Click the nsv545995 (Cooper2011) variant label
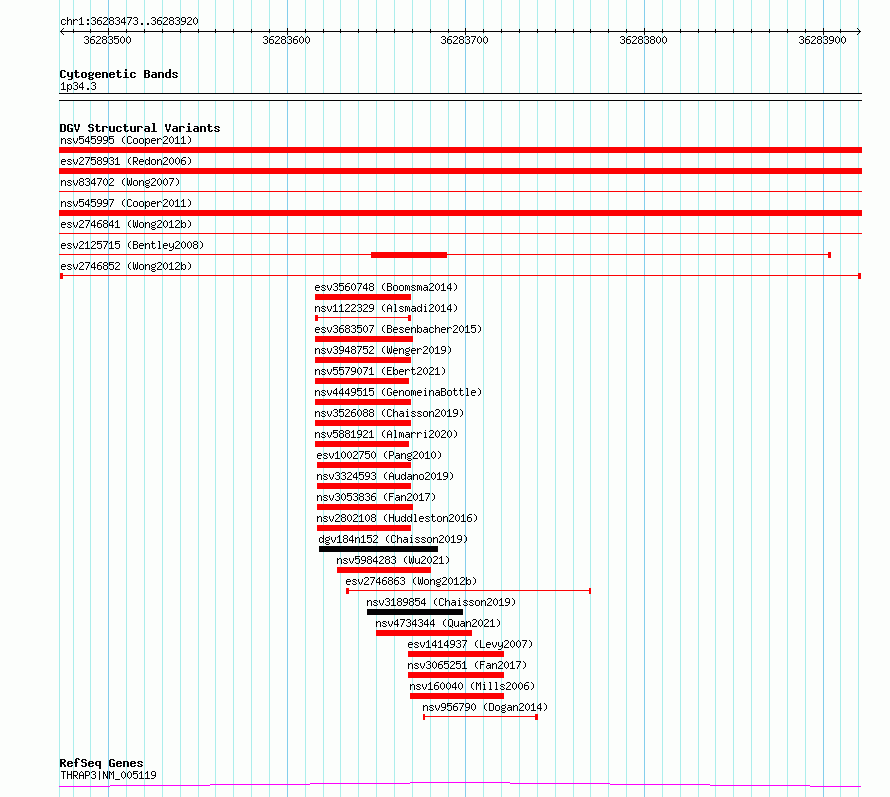 coord(126,140)
